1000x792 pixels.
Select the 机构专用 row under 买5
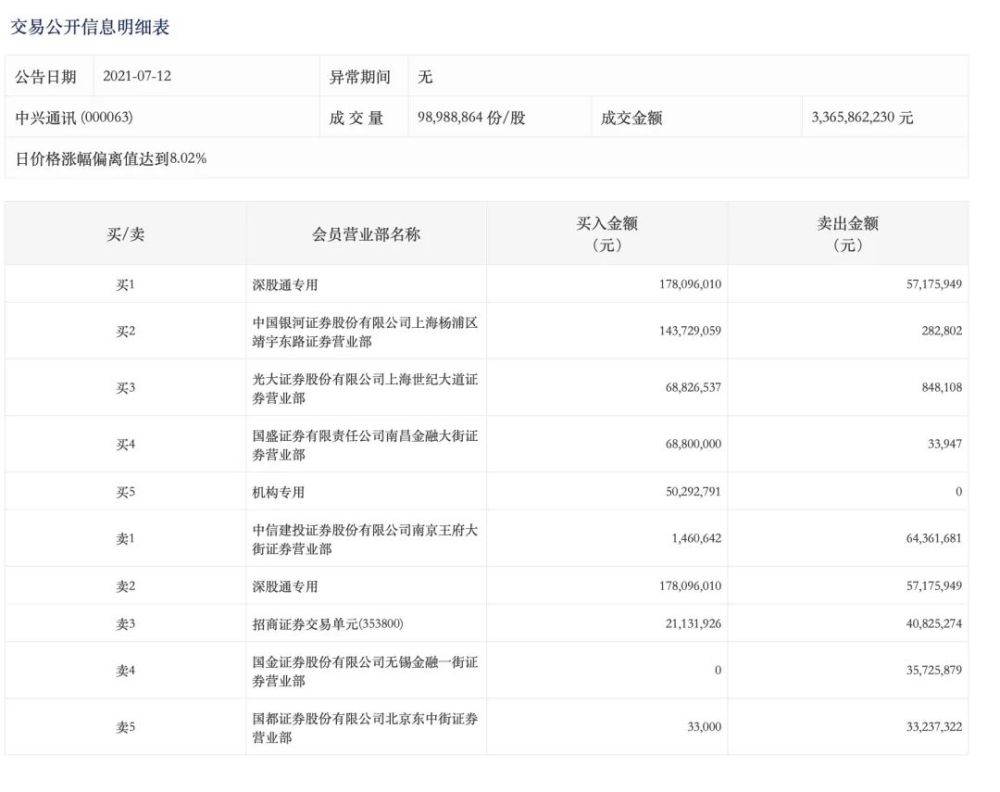coord(278,492)
